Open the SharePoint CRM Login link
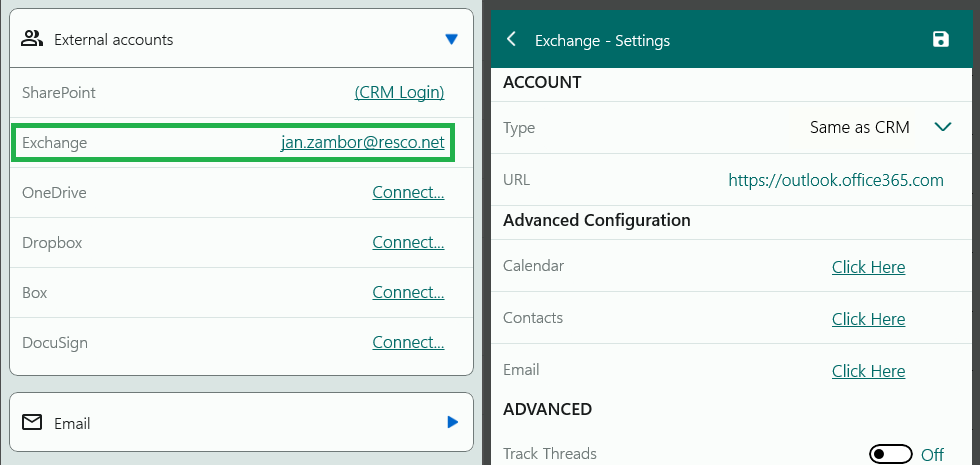 pos(399,93)
